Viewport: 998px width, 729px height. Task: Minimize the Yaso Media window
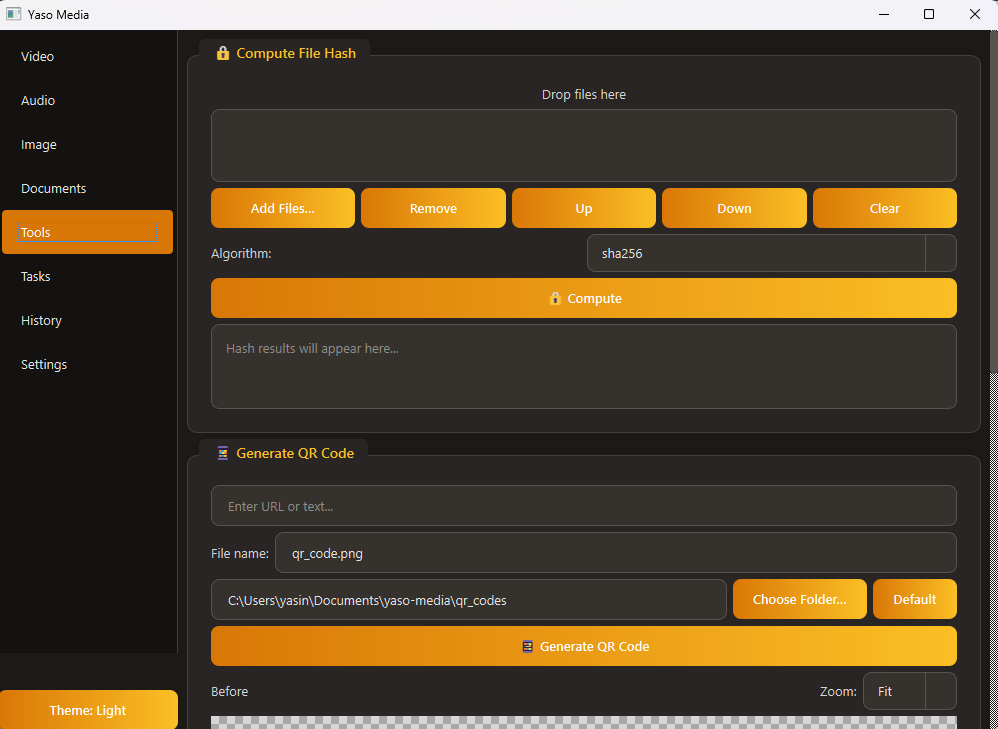(x=883, y=14)
